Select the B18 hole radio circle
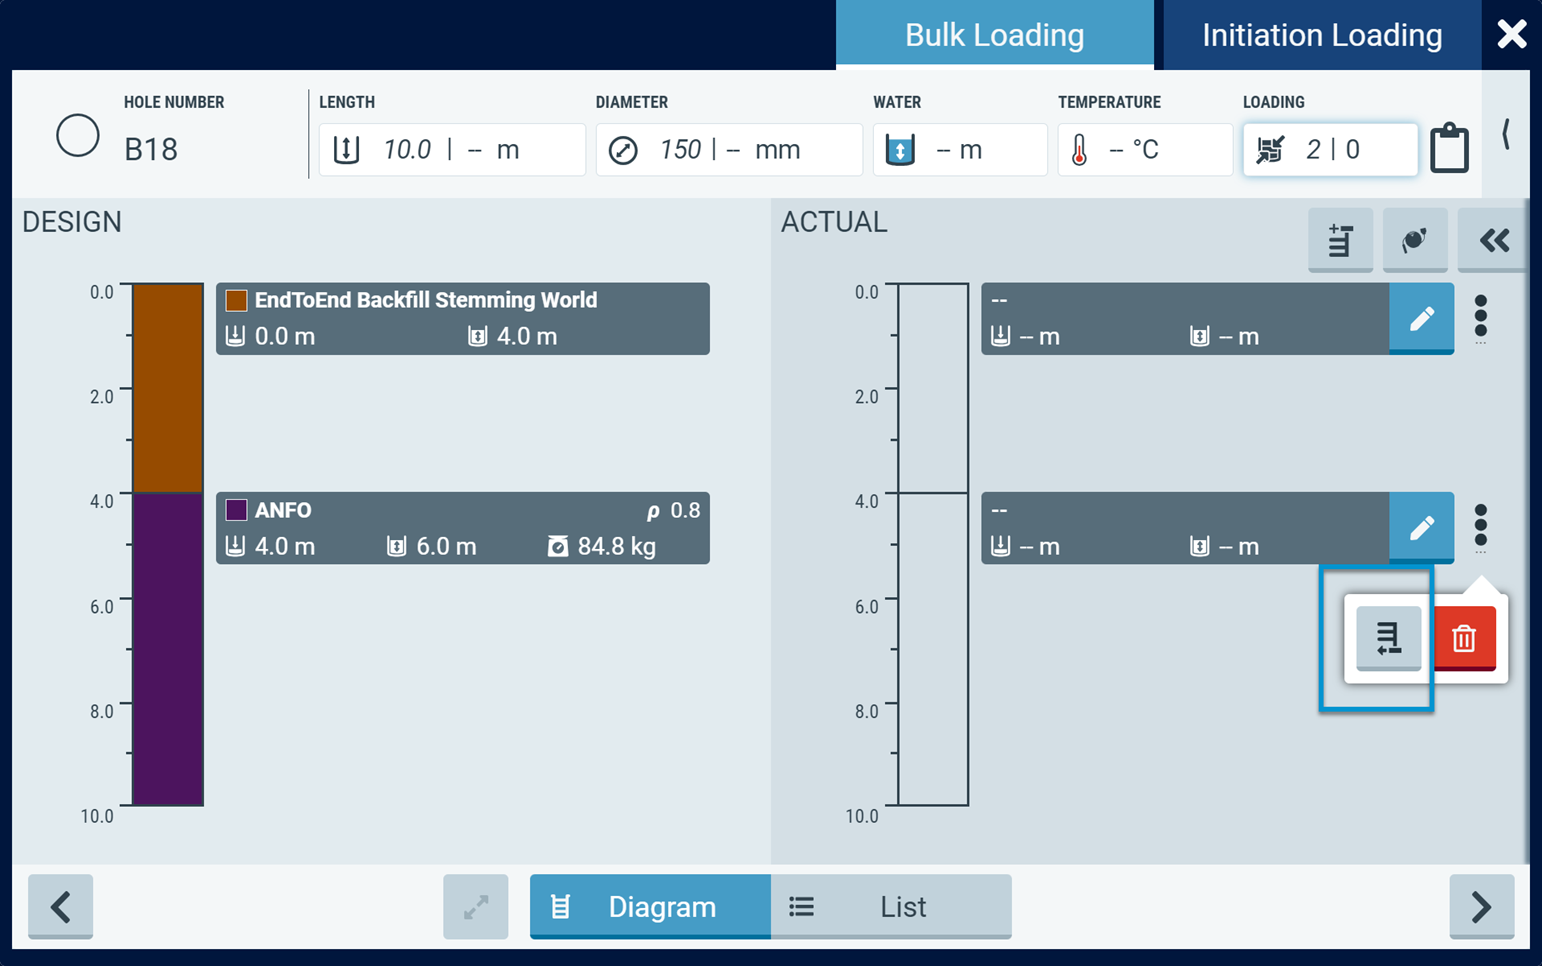 (77, 136)
